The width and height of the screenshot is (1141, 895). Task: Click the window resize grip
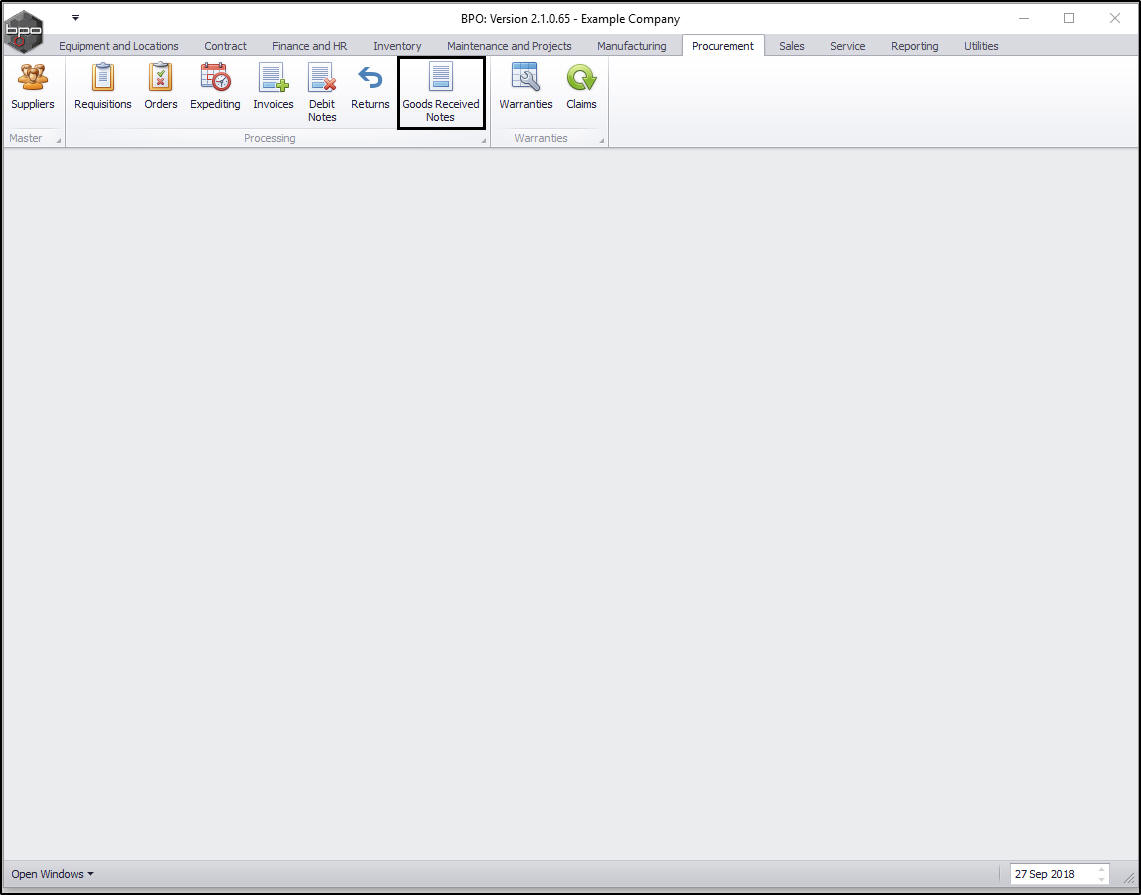point(1129,879)
